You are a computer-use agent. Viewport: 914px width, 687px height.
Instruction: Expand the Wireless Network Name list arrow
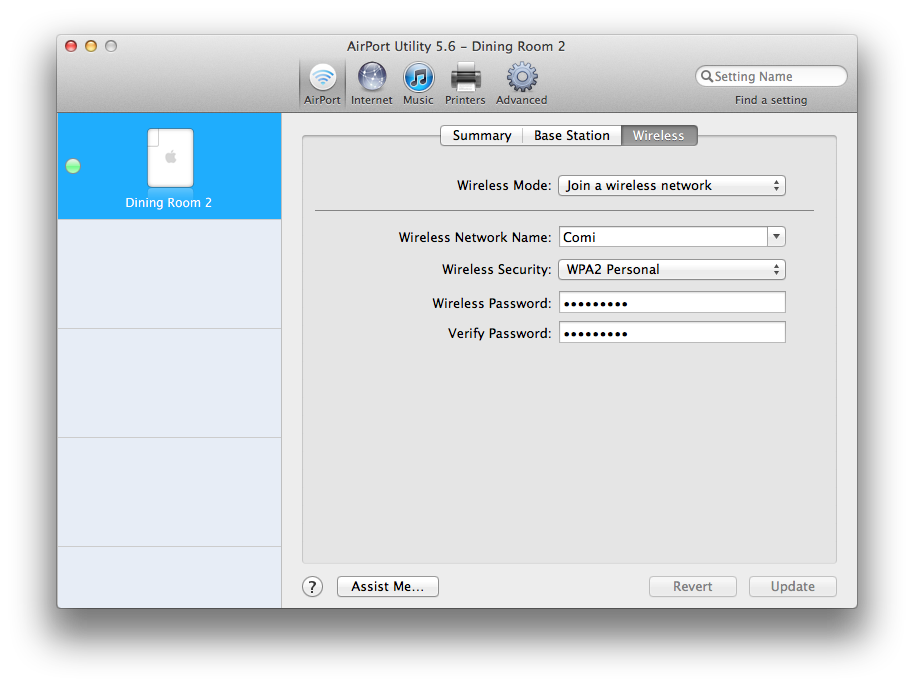click(x=776, y=237)
